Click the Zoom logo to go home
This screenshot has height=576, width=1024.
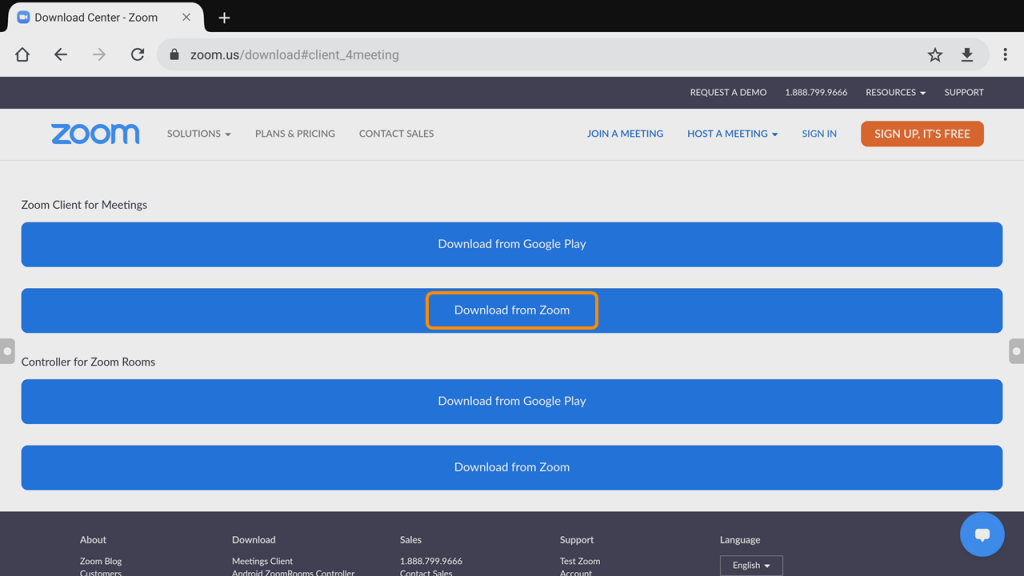coord(95,133)
